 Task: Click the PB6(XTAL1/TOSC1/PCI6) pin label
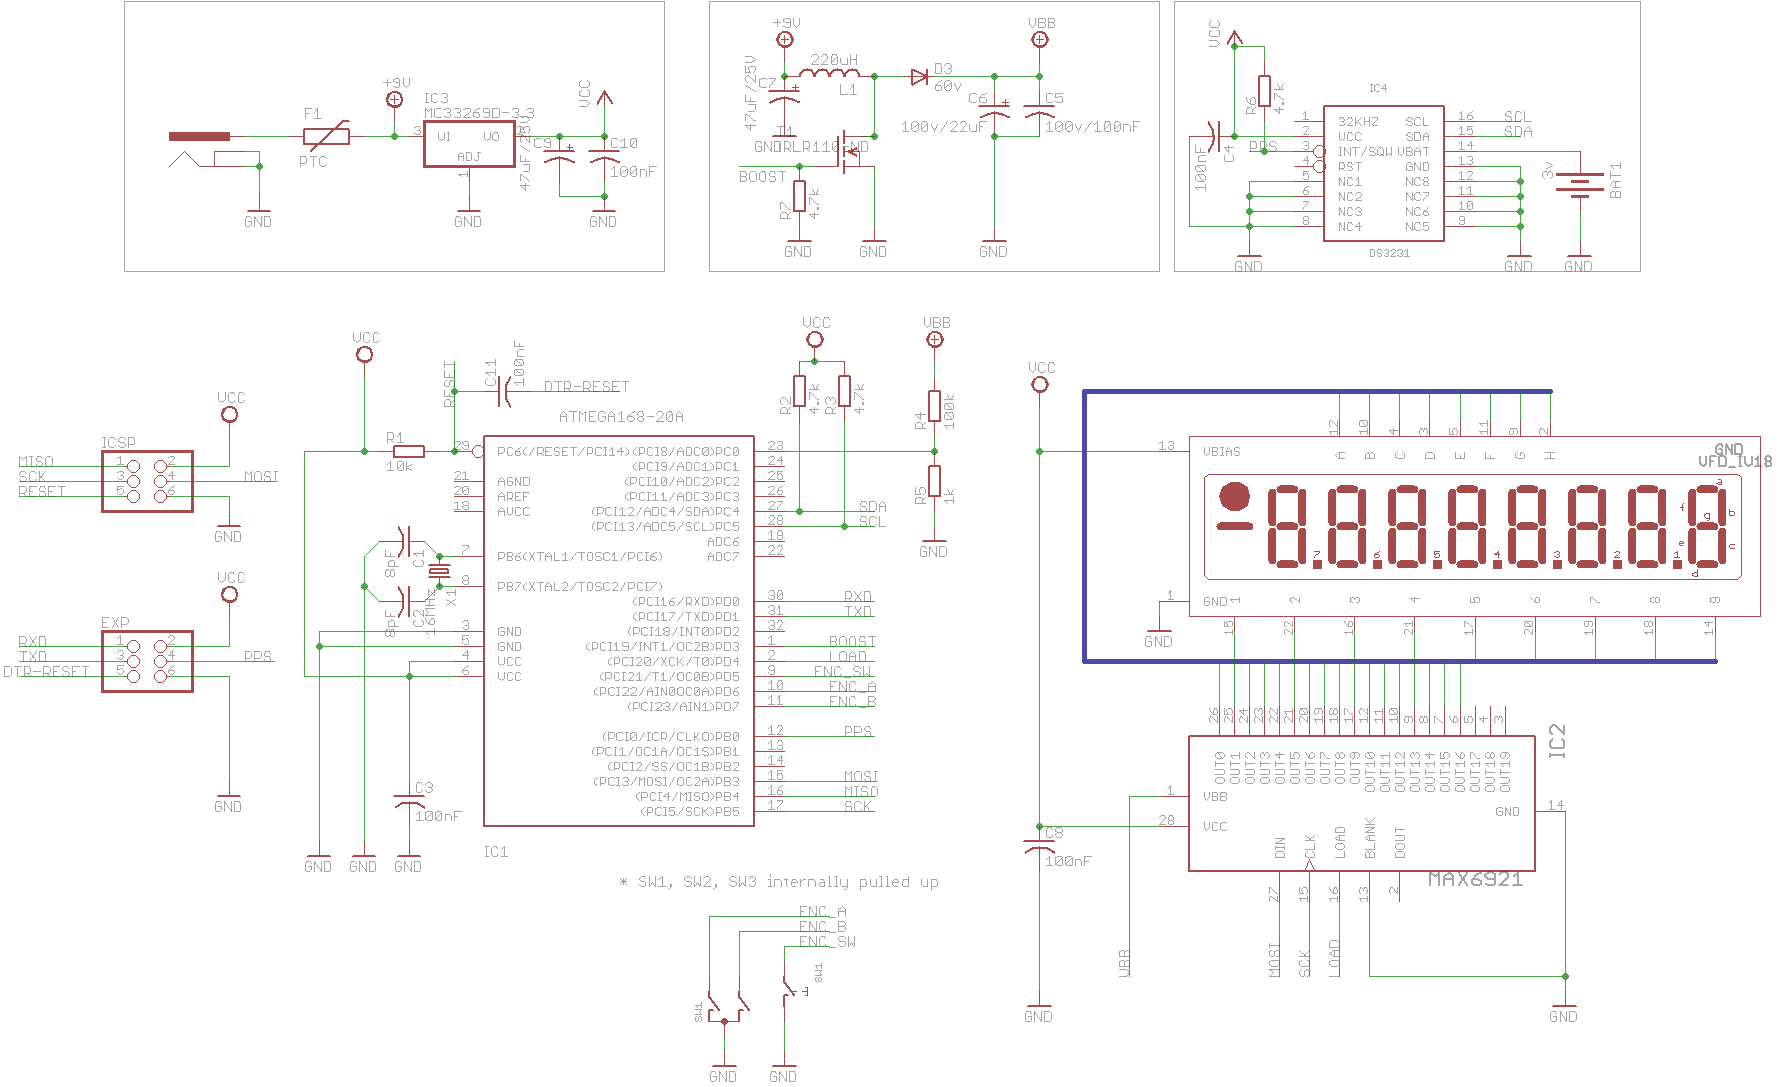point(579,557)
